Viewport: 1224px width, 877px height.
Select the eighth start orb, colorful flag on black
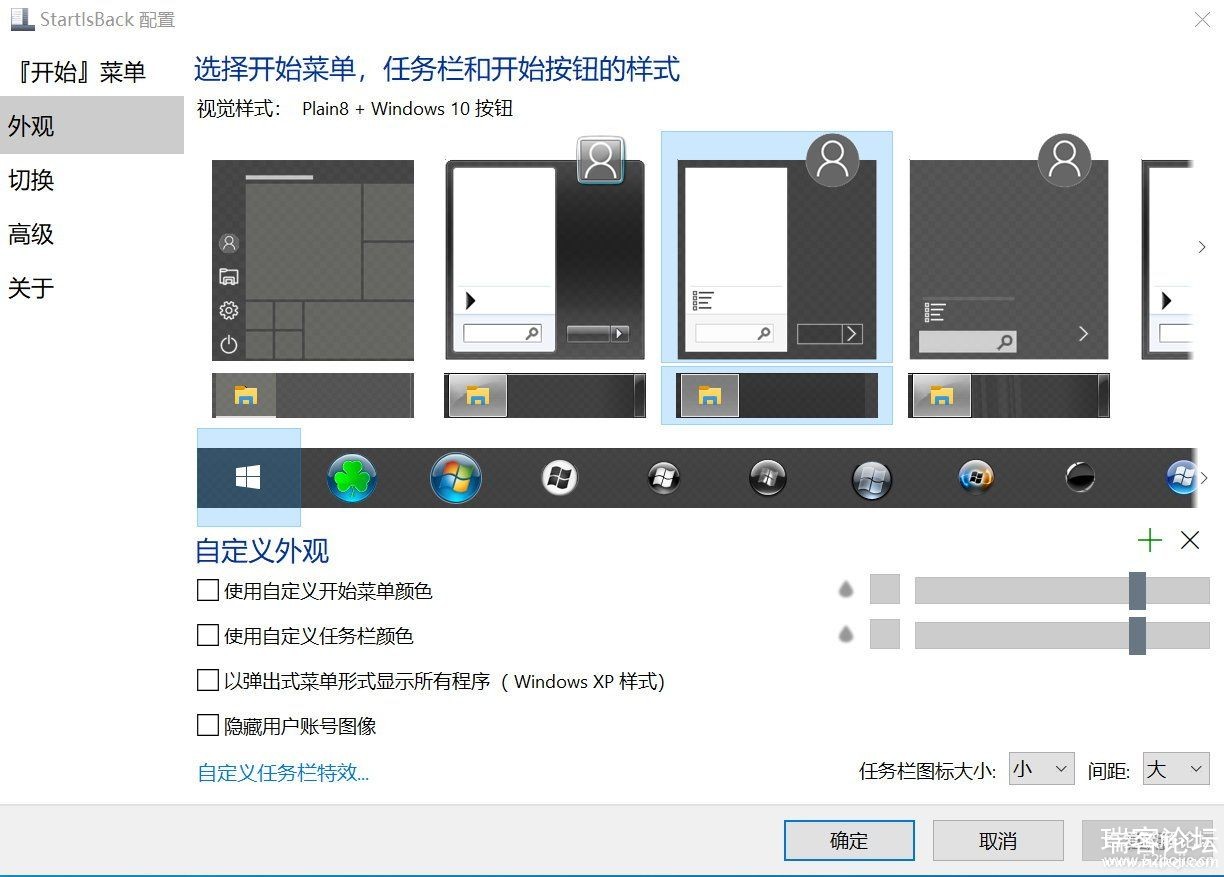pos(975,477)
